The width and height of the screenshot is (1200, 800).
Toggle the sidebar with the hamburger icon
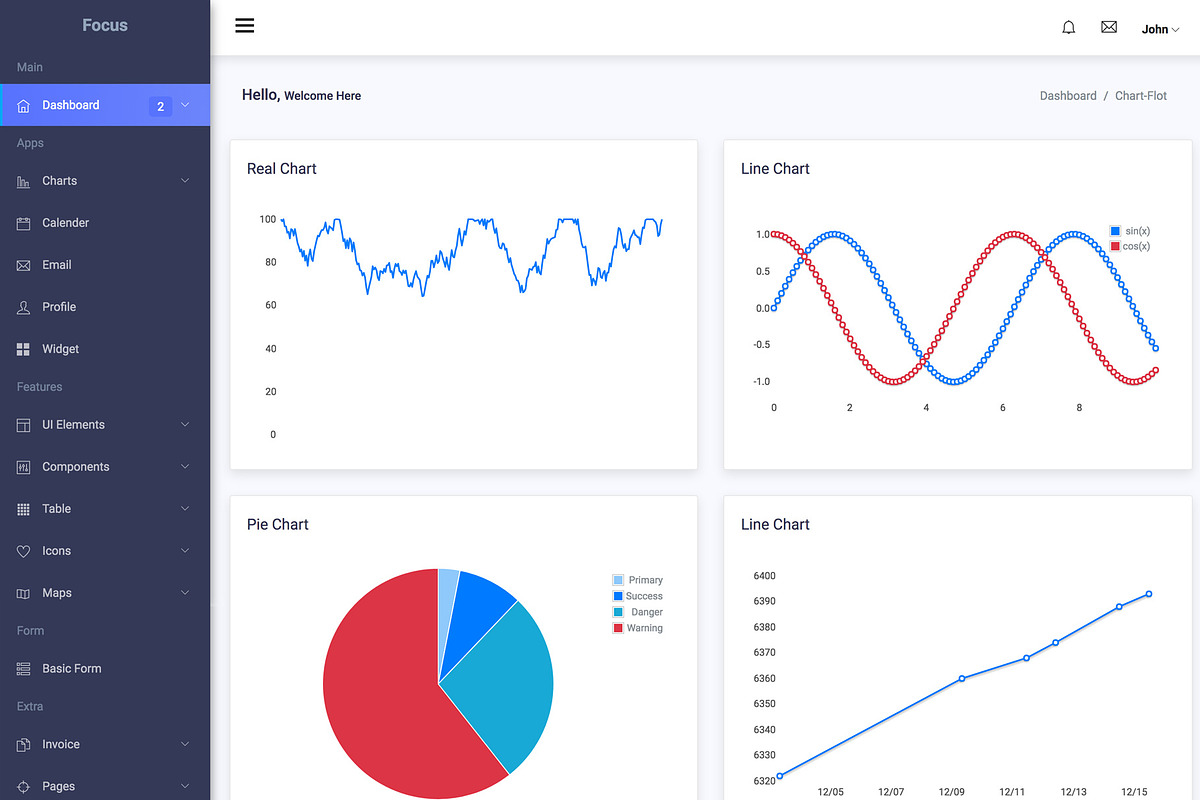pyautogui.click(x=244, y=25)
